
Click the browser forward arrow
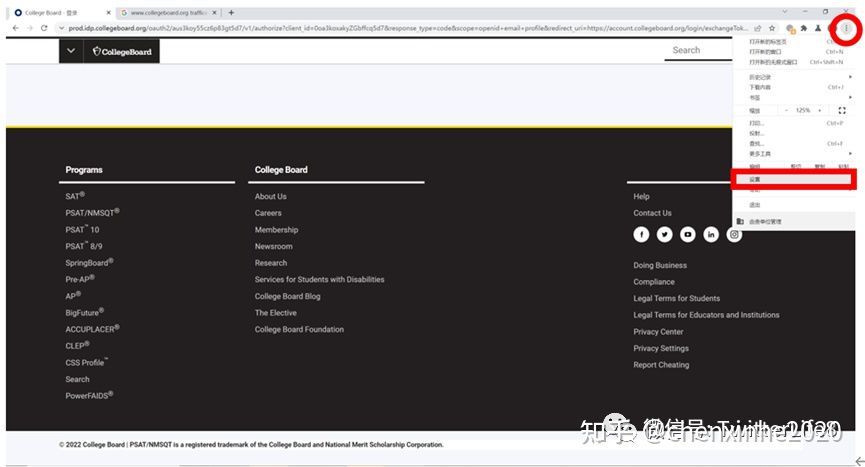pyautogui.click(x=30, y=28)
